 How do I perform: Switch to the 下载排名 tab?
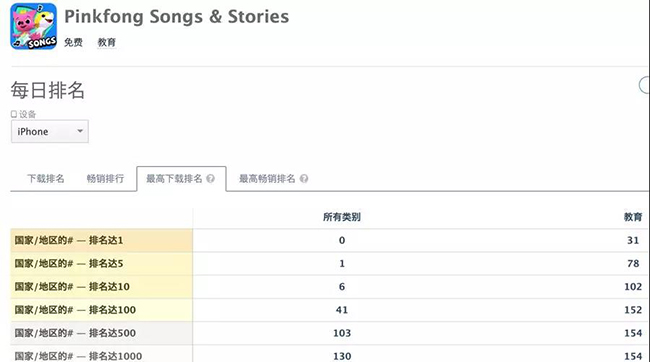(x=46, y=179)
